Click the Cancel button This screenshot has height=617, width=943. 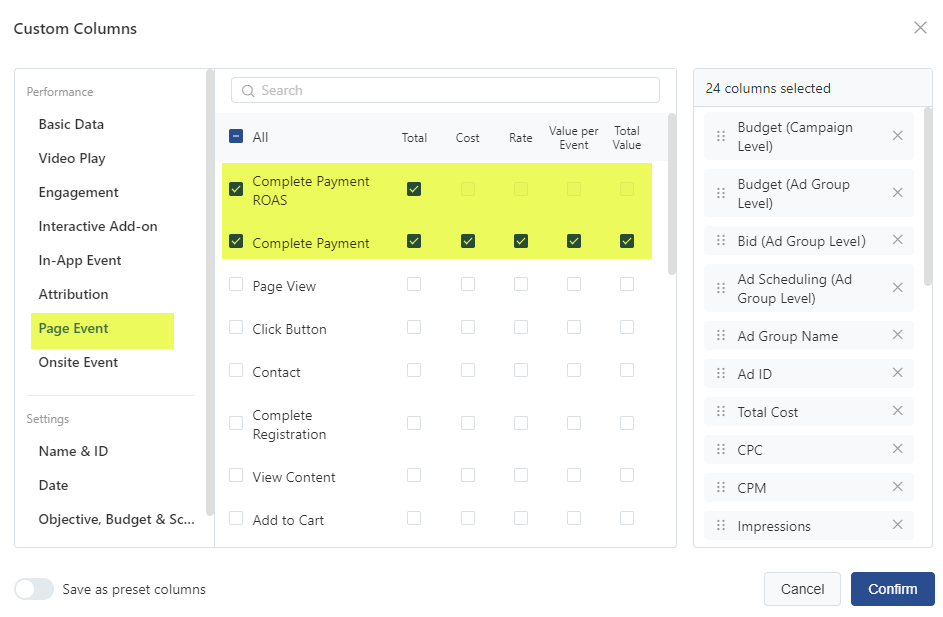(802, 589)
